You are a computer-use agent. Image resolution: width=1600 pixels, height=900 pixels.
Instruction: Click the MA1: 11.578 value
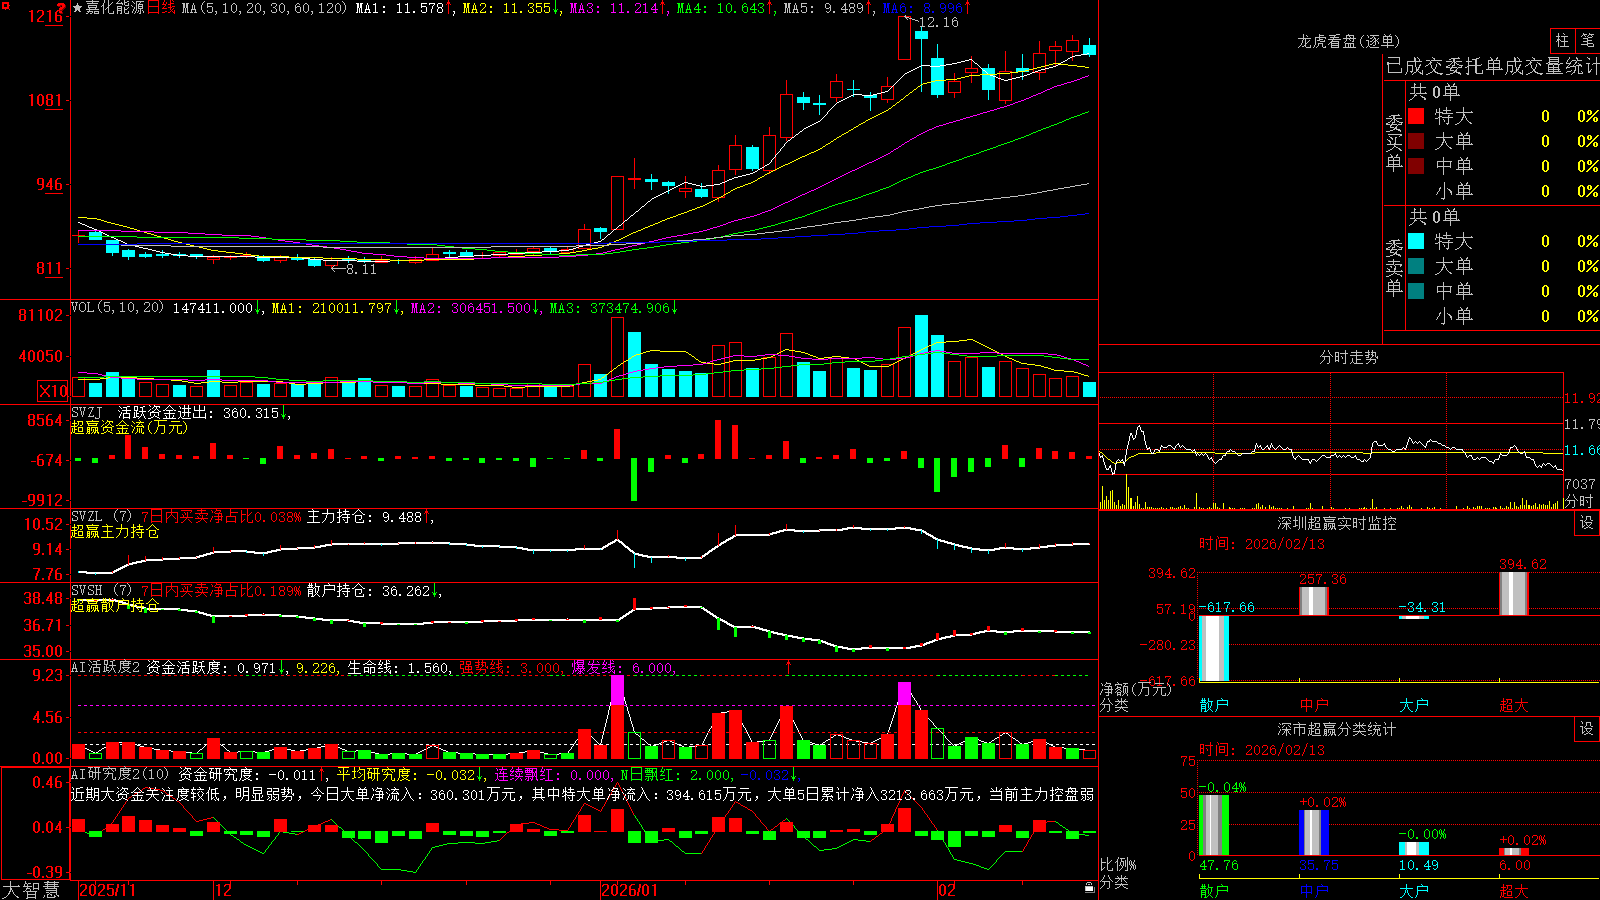tap(399, 8)
